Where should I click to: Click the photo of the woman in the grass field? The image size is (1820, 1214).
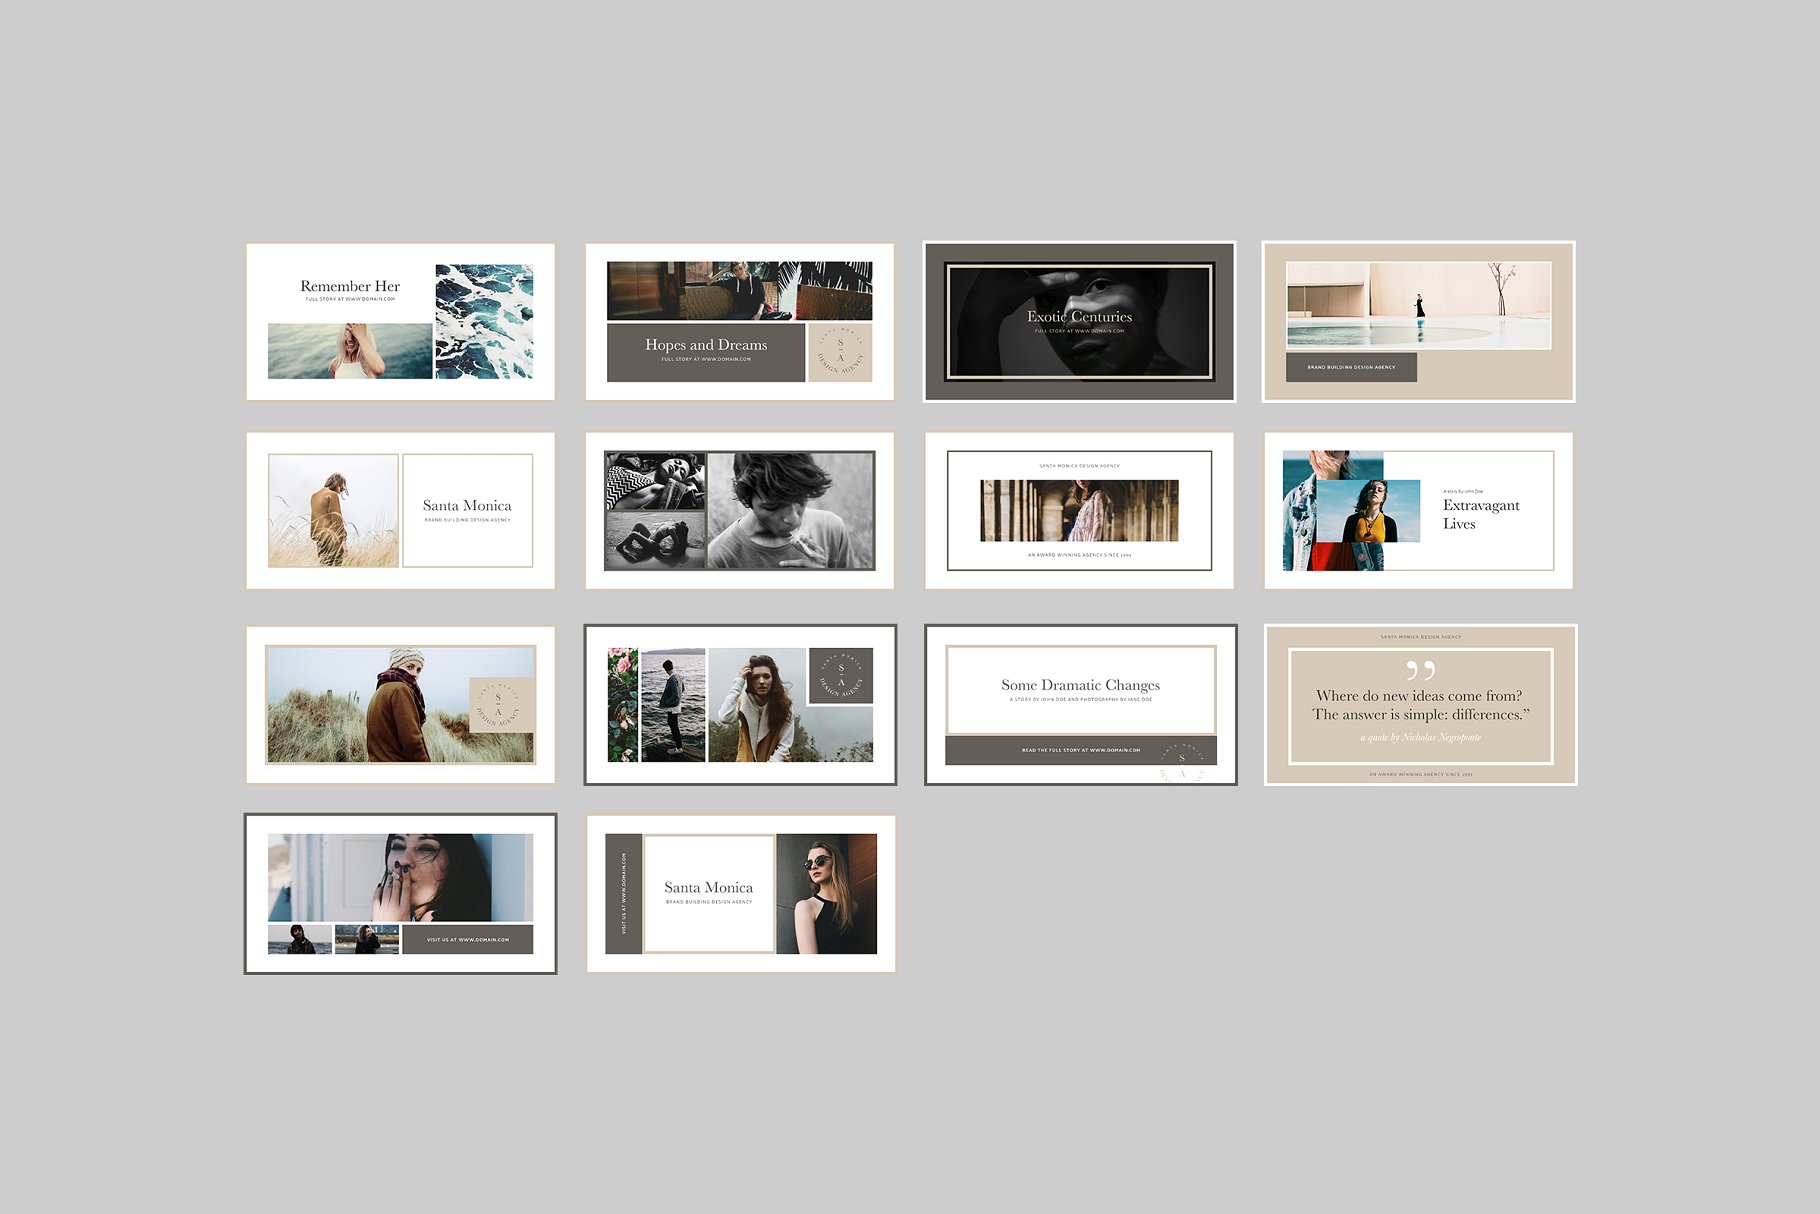pyautogui.click(x=333, y=511)
